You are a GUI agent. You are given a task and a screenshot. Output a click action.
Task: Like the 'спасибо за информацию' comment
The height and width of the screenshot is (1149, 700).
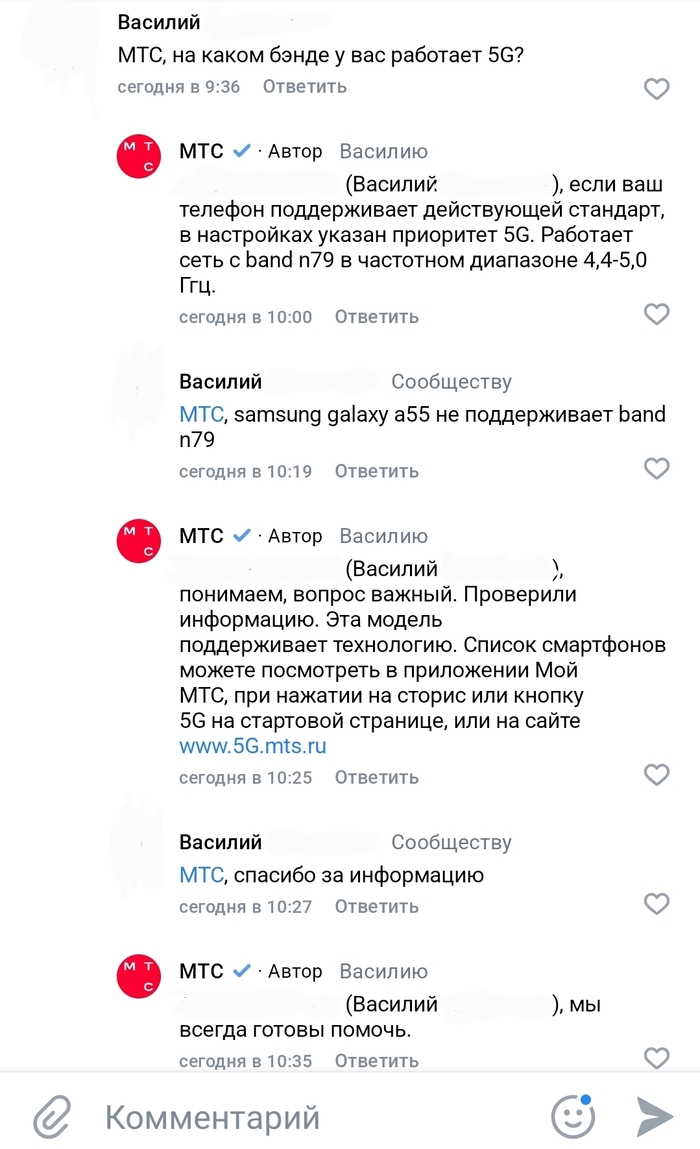(656, 904)
